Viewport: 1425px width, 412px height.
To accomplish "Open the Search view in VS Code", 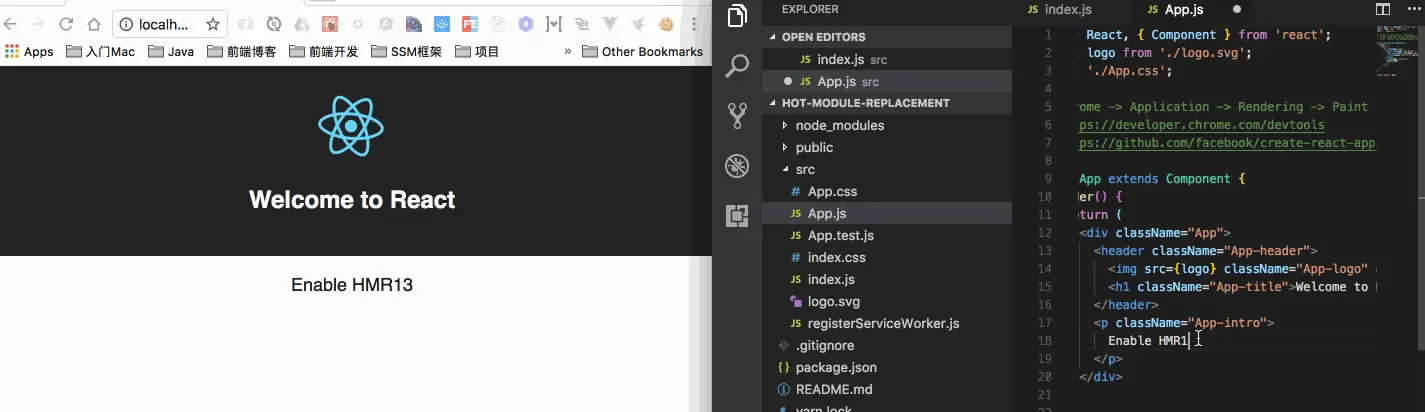I will click(737, 67).
